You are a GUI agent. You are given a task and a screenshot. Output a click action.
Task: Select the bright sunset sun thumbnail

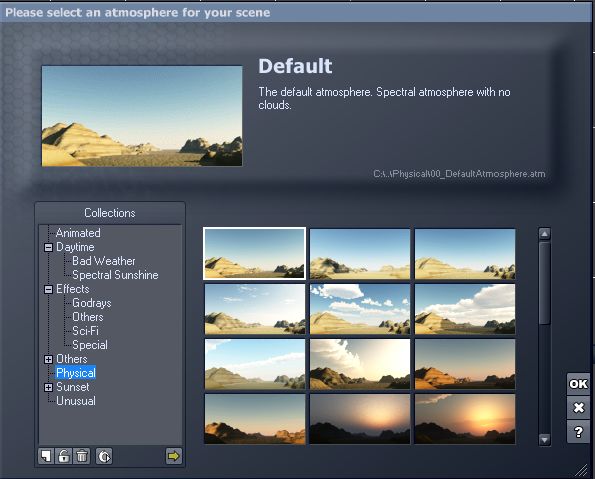click(465, 419)
